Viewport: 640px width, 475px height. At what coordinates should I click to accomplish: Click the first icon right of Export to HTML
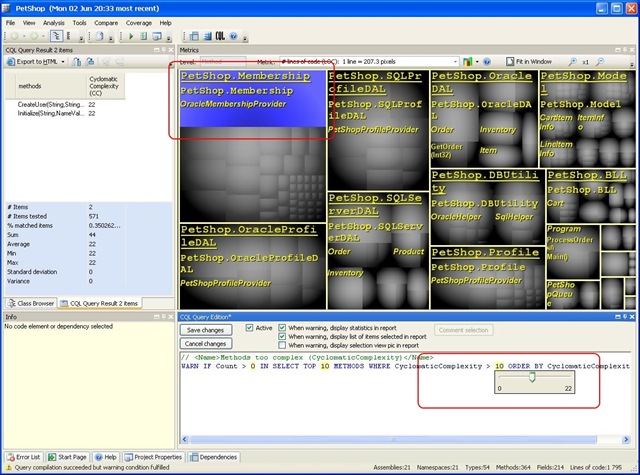tap(77, 62)
